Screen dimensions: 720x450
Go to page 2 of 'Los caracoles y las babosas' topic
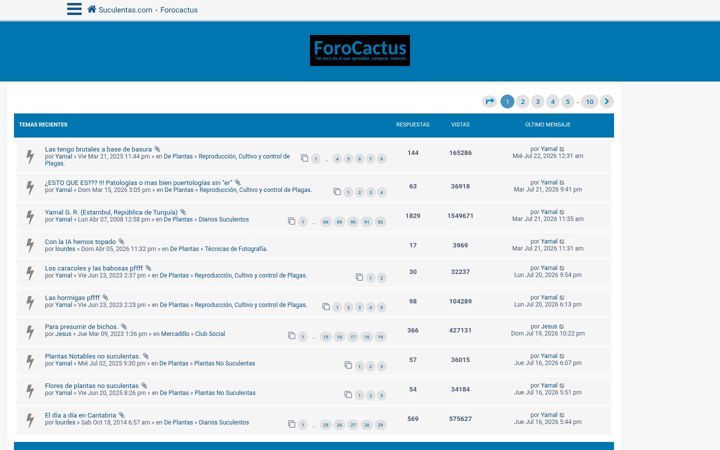click(x=382, y=278)
